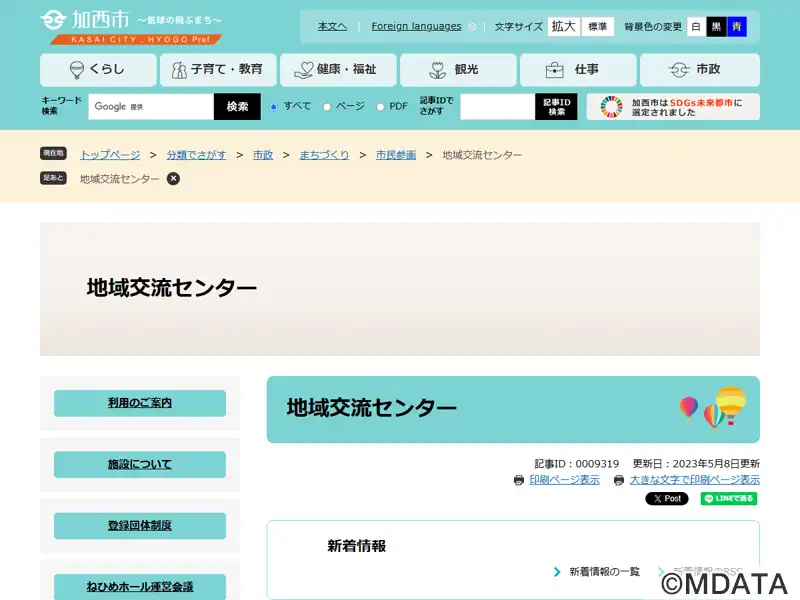The height and width of the screenshot is (600, 800).
Task: Select the ページ search radio button
Action: coord(326,107)
